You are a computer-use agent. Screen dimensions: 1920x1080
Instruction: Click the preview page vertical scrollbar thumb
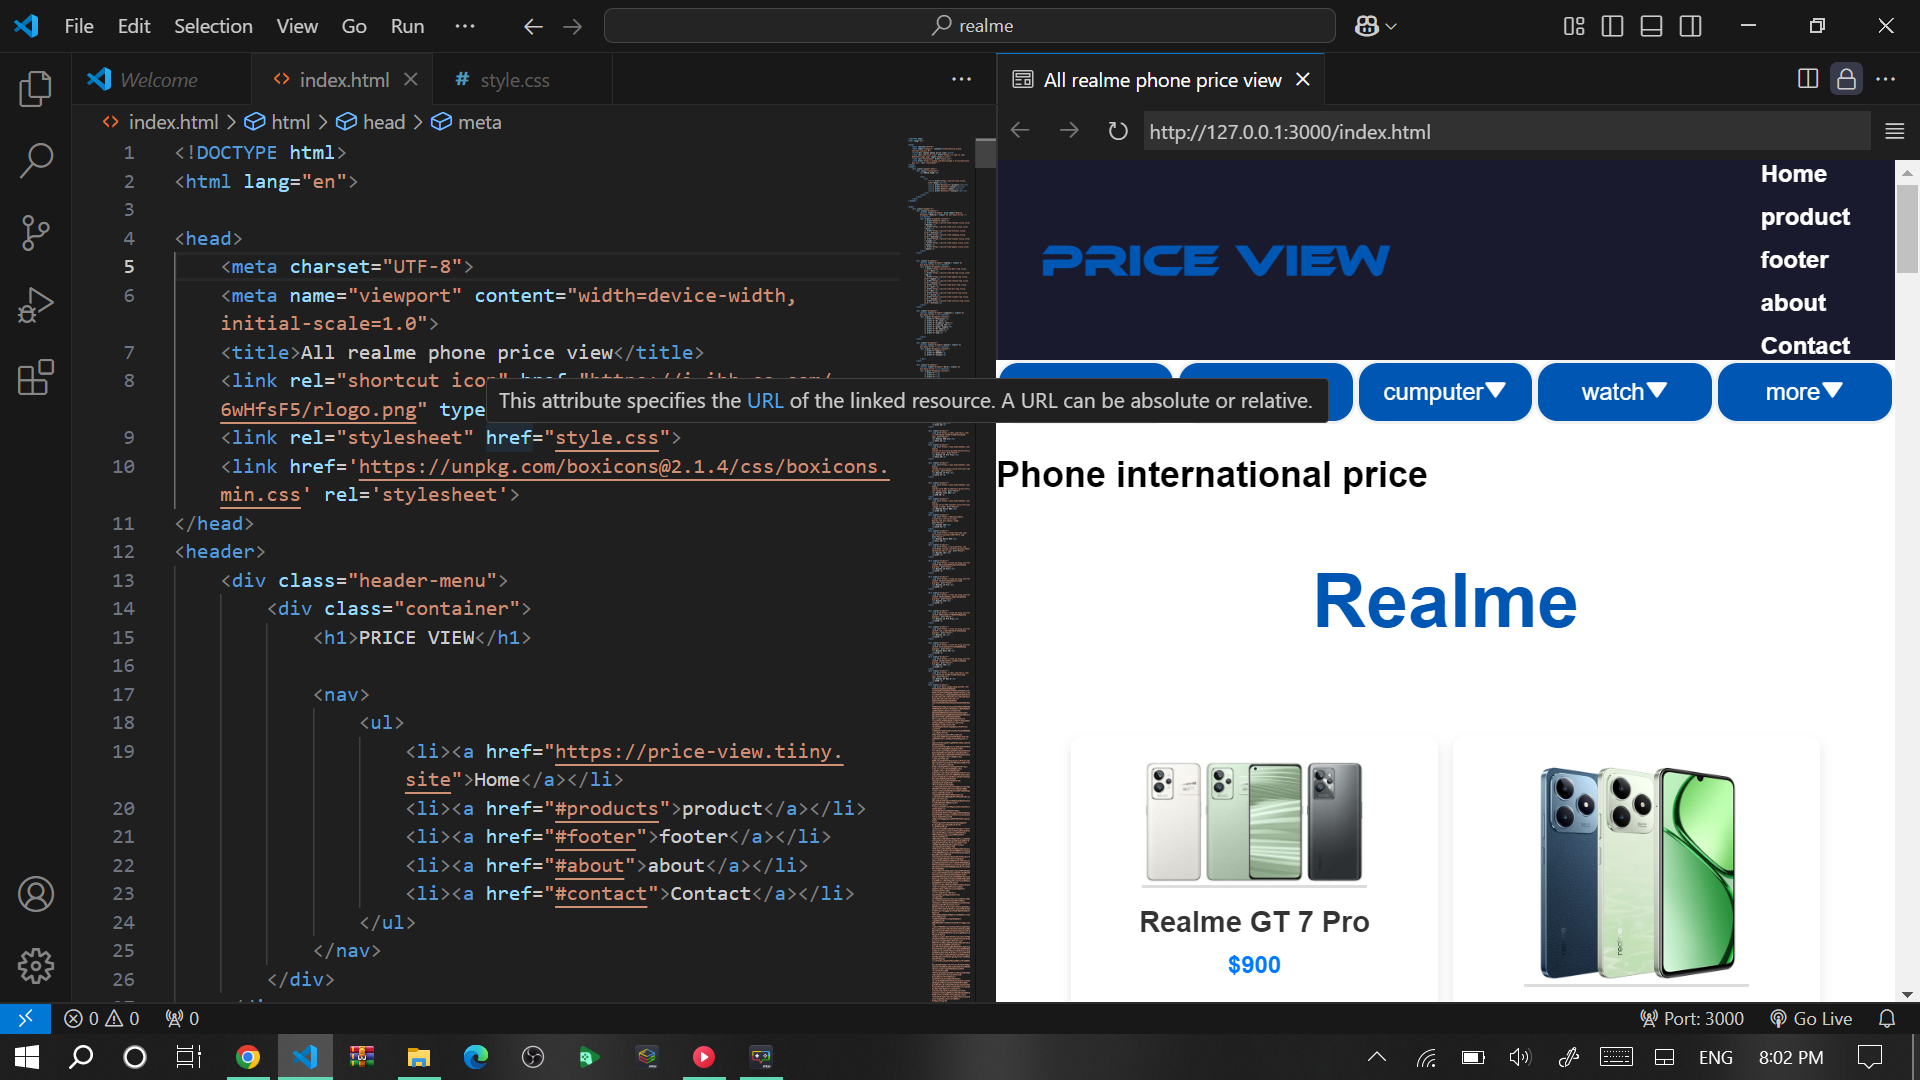point(1907,228)
